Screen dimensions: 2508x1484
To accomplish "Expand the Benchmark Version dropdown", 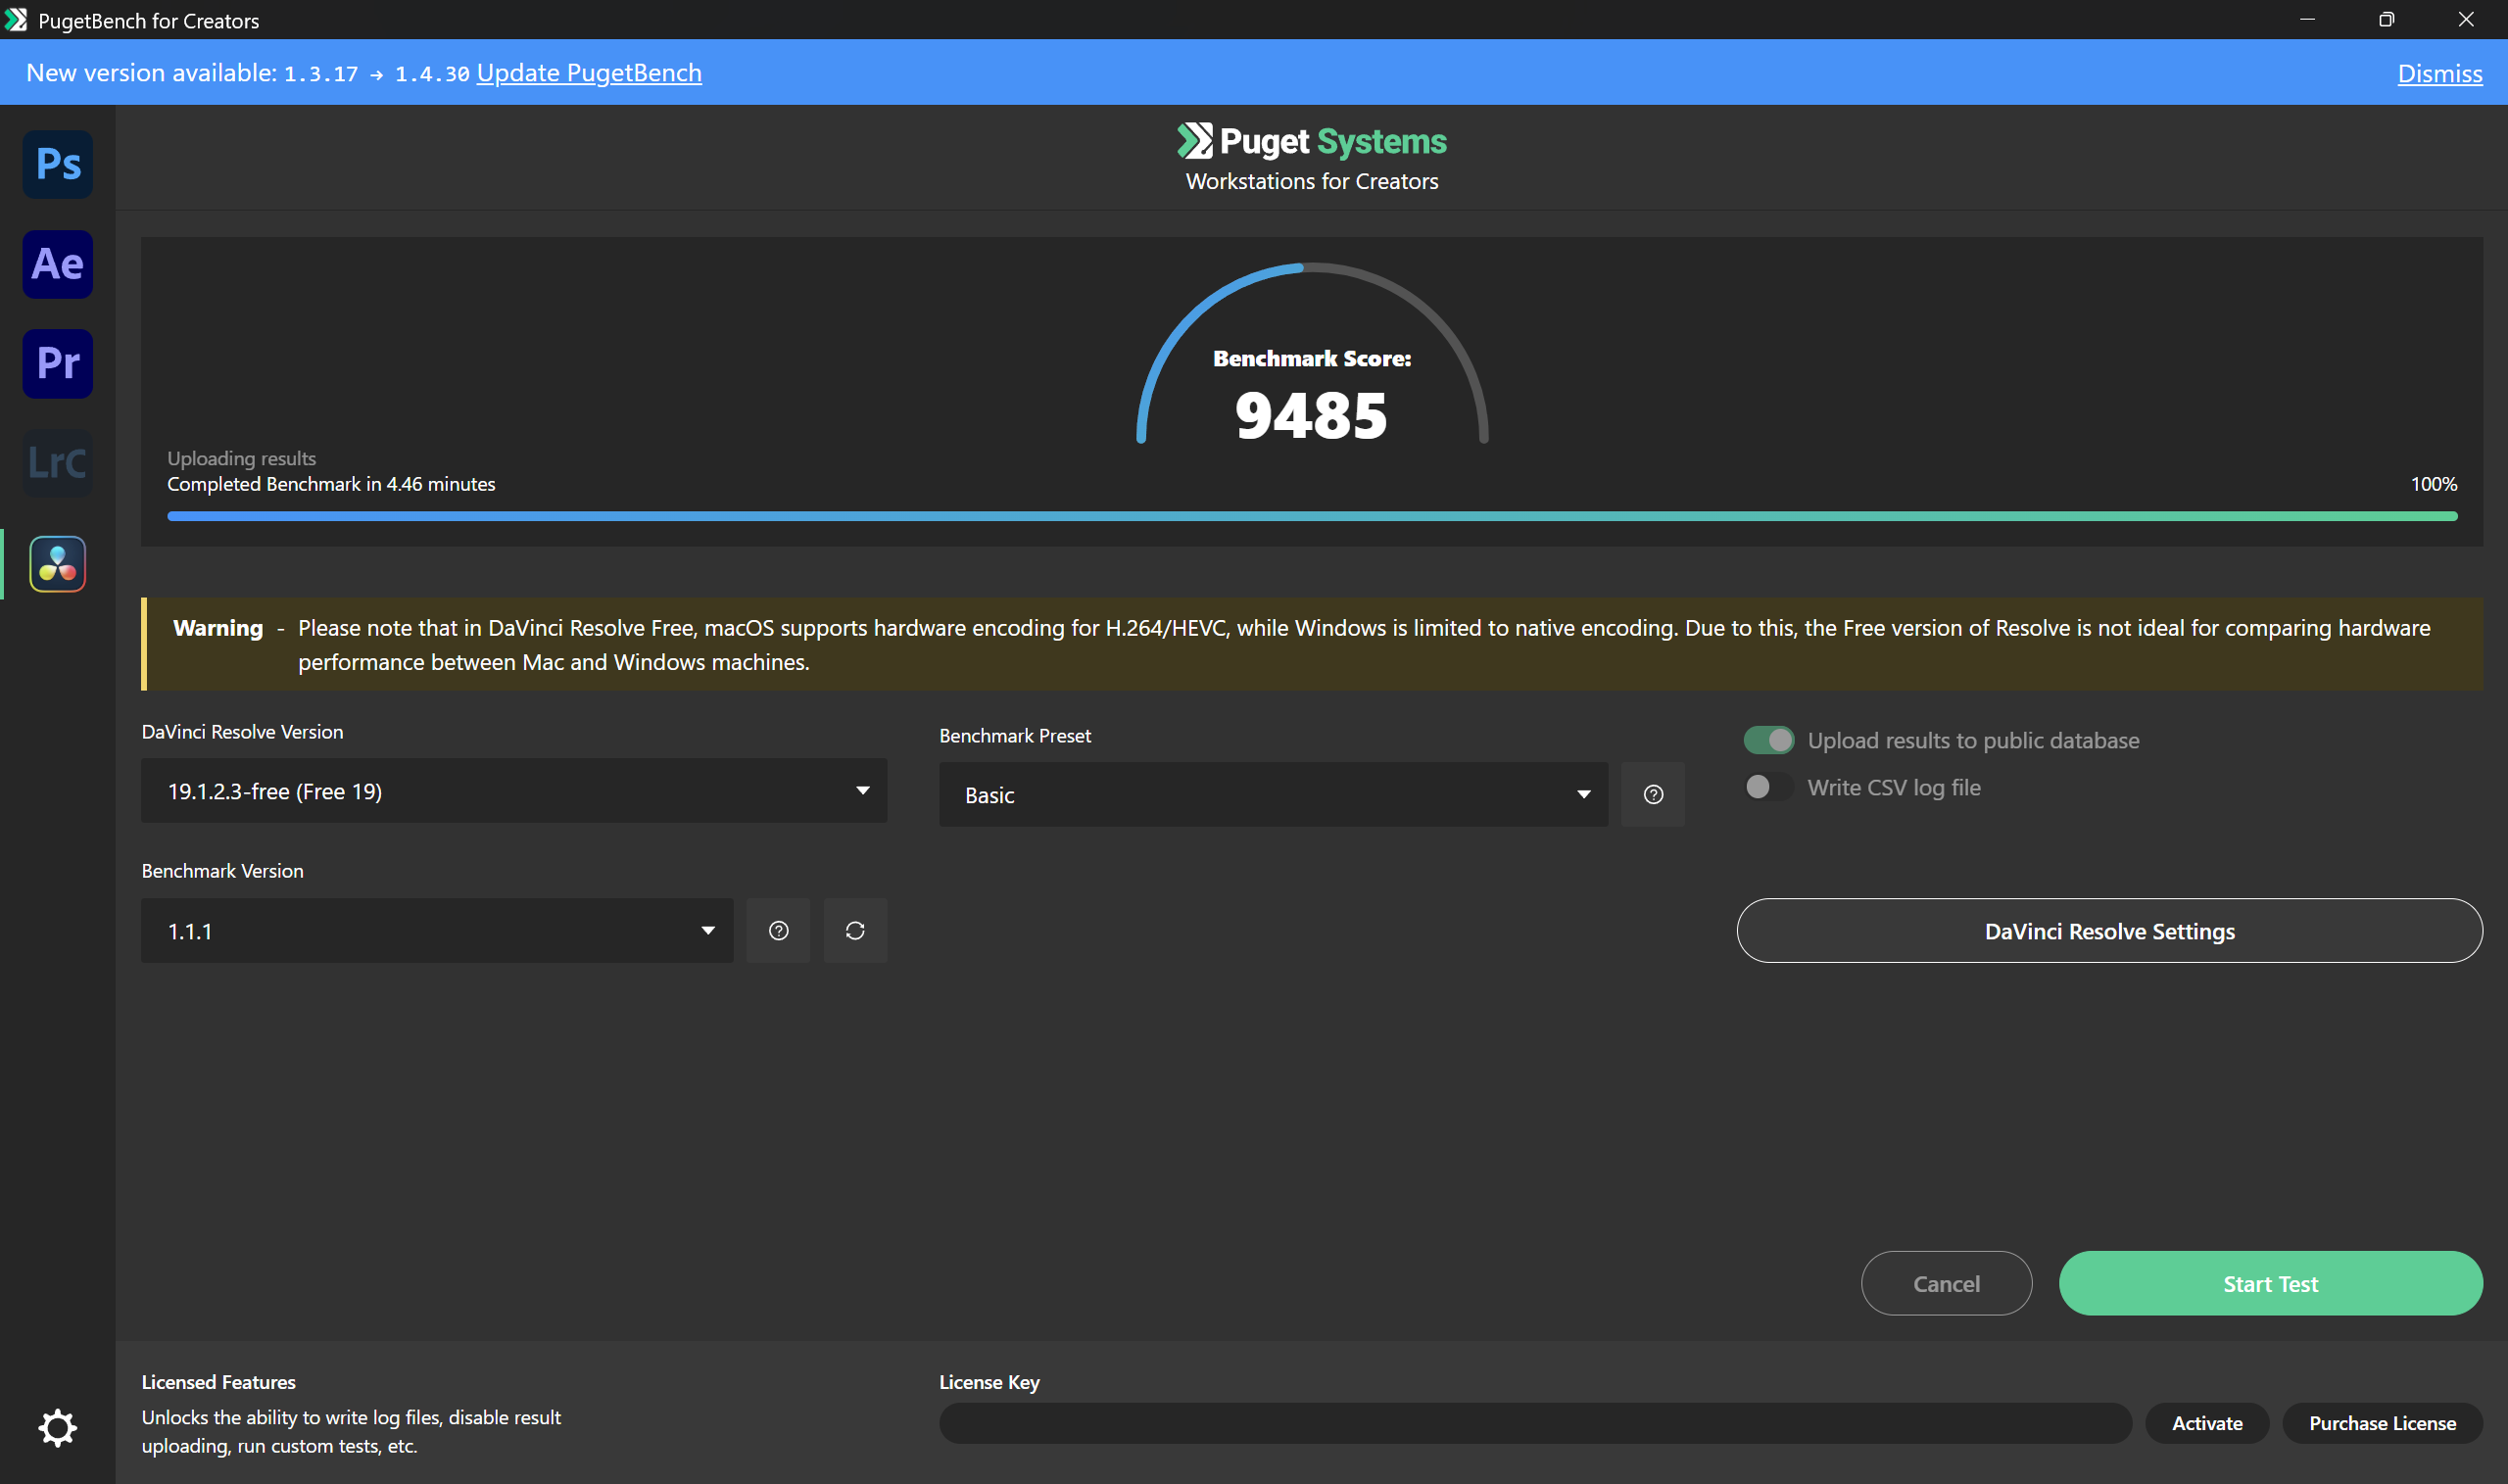I will [437, 931].
